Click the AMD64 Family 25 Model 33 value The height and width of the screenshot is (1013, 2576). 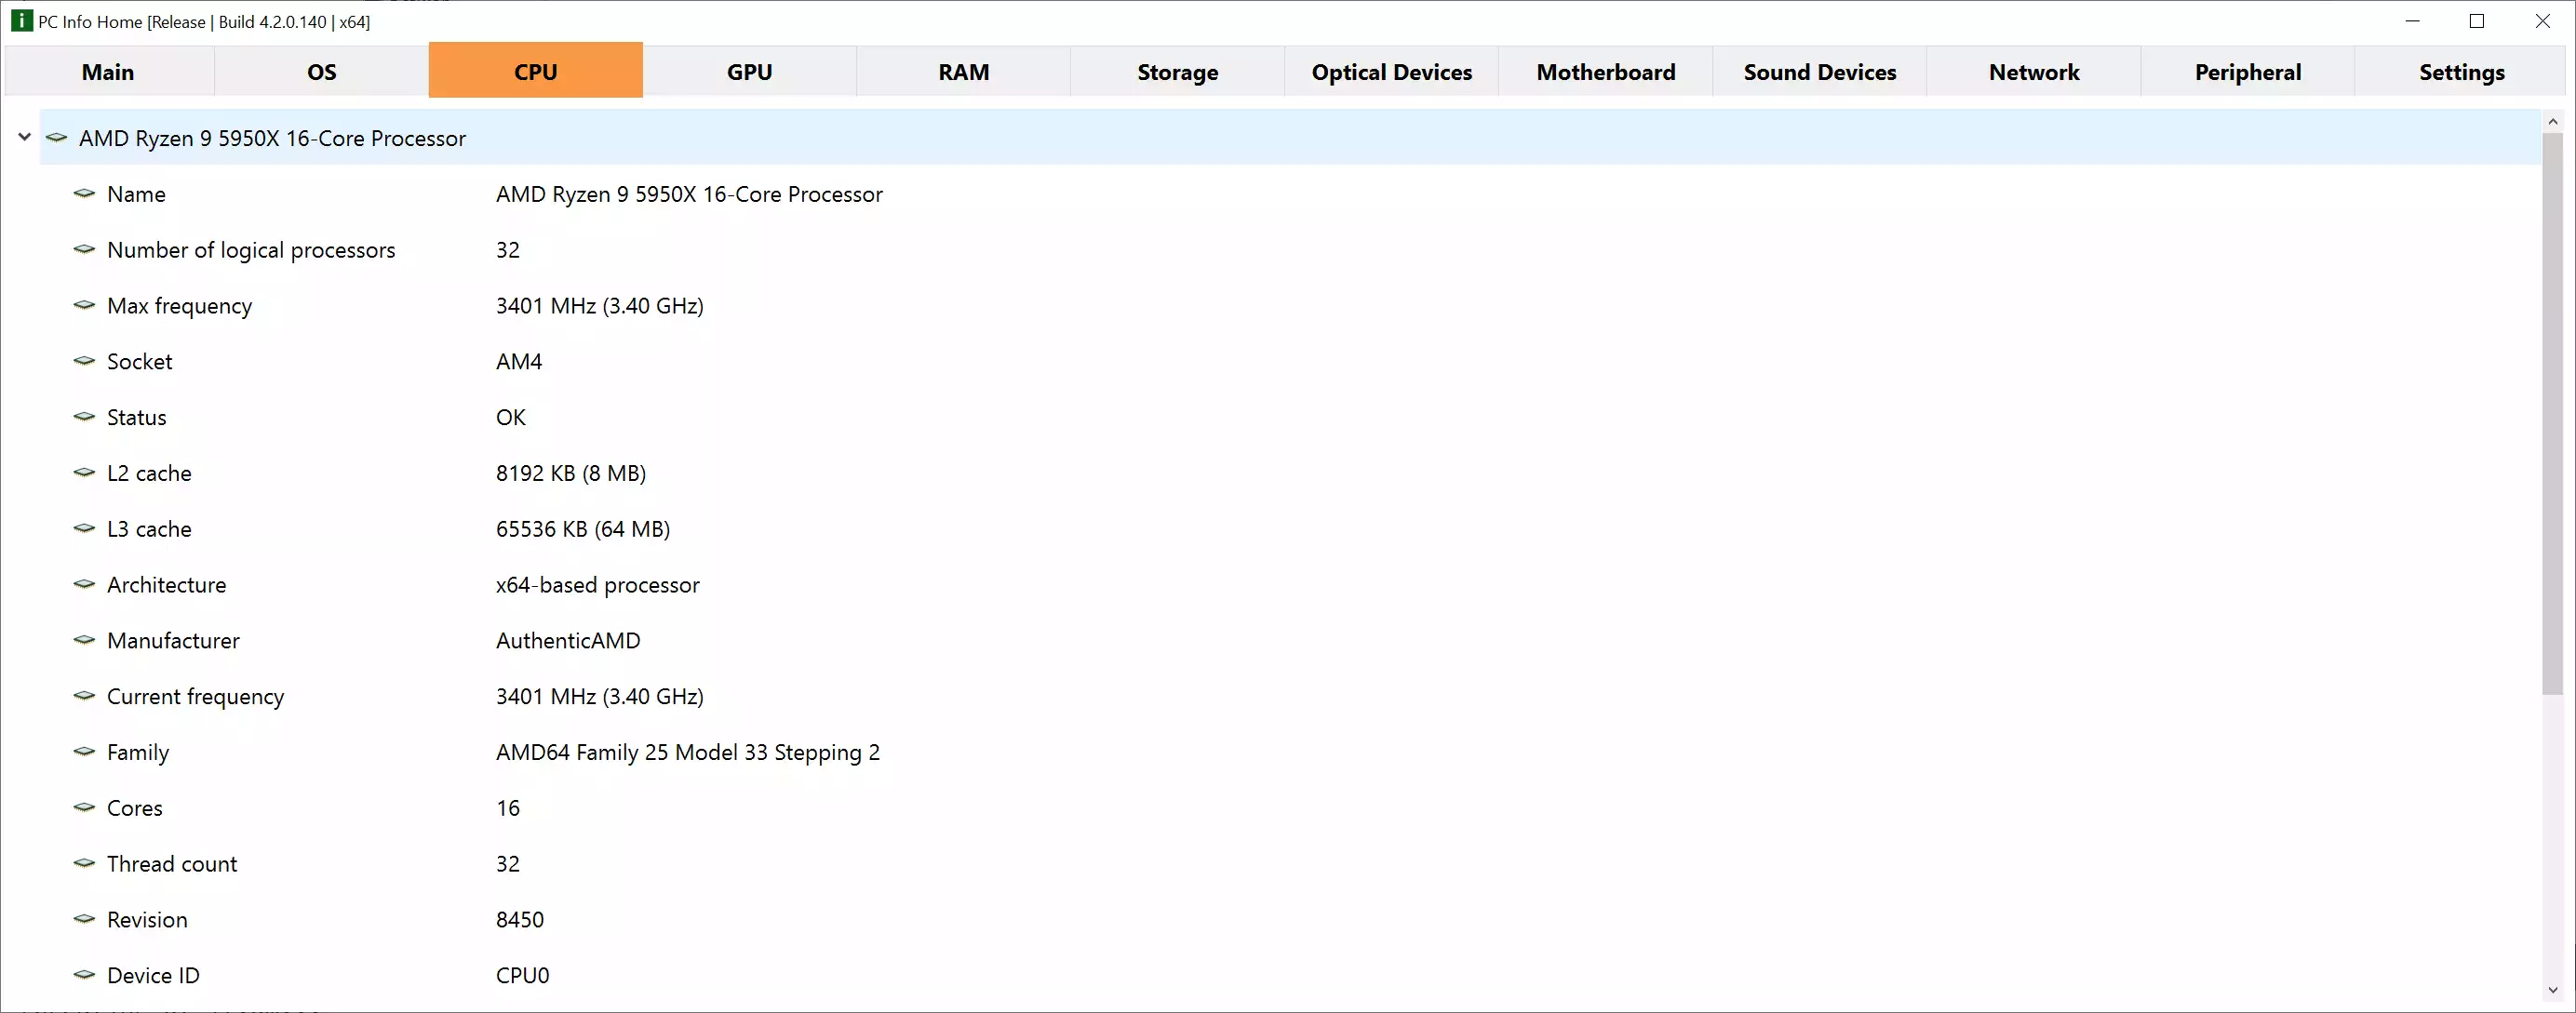[x=688, y=753]
